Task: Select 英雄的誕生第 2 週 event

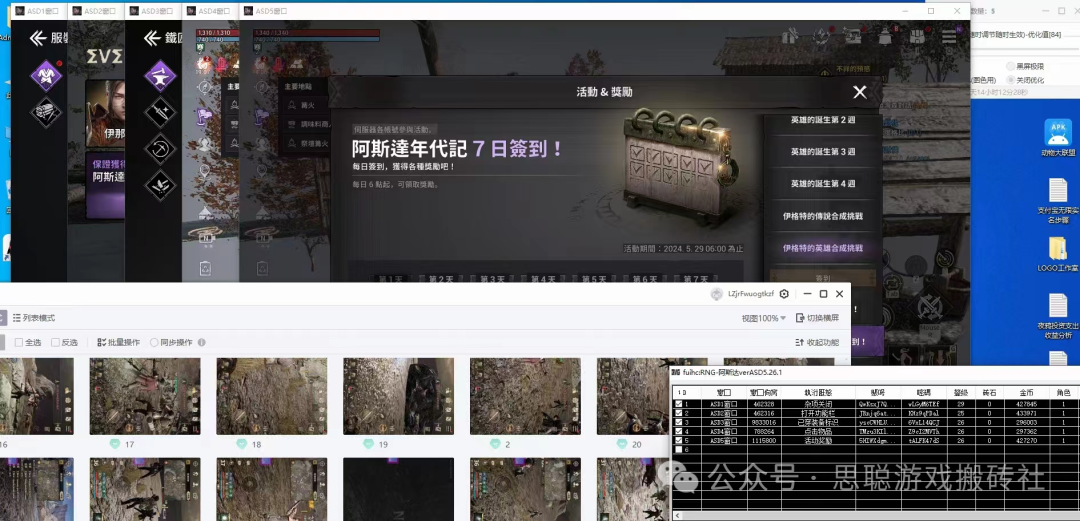Action: click(823, 120)
